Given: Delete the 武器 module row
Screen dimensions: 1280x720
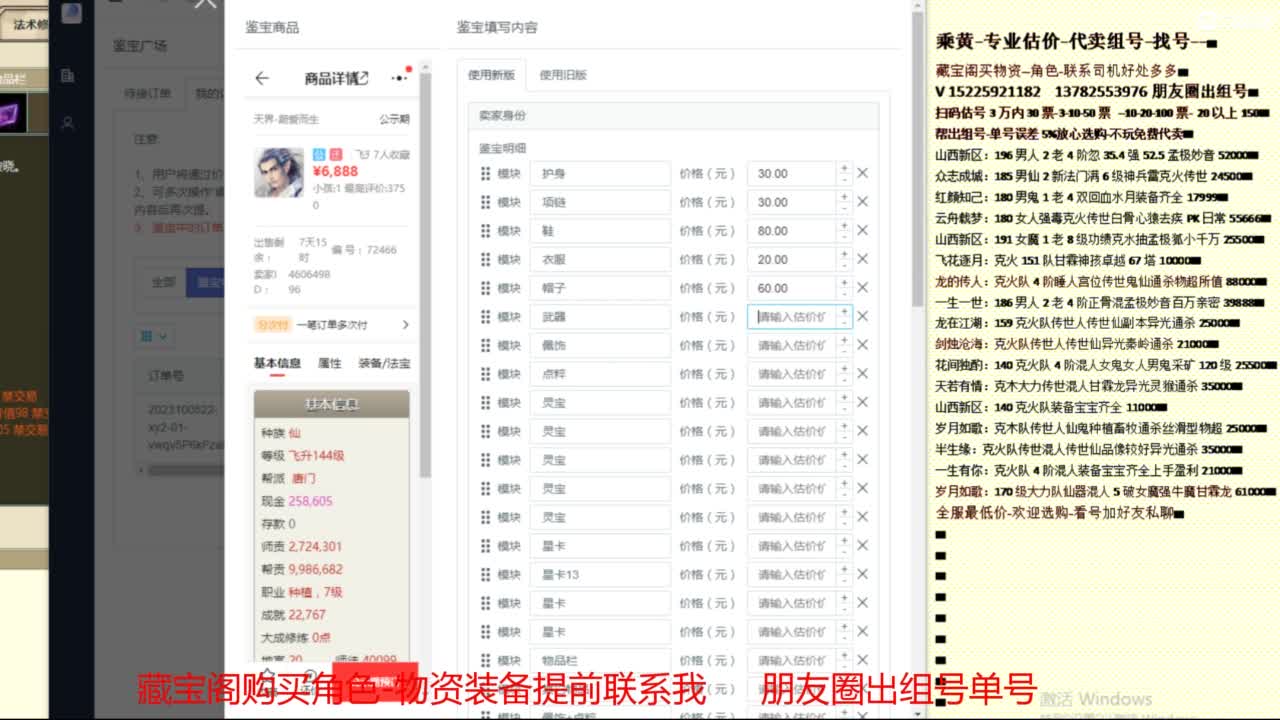Looking at the screenshot, I should [862, 316].
